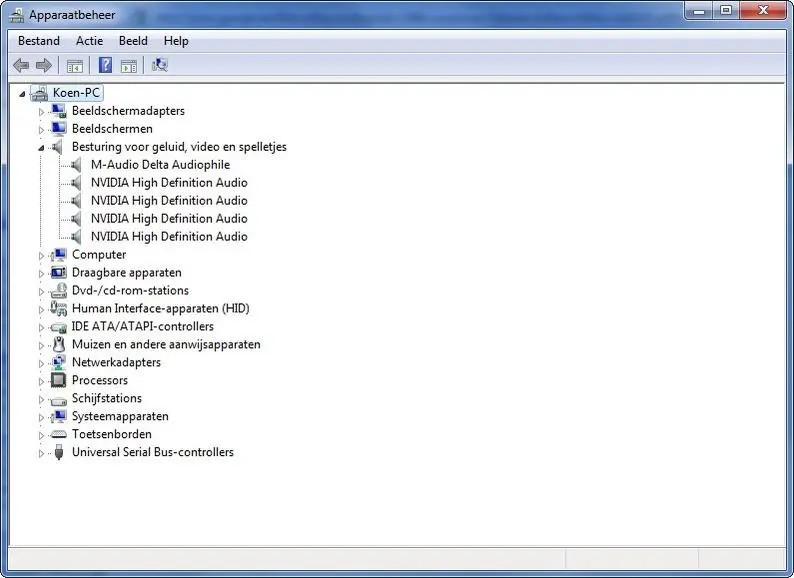Select the Toetsenborden label
Viewport: 794px width, 578px height.
(x=112, y=434)
